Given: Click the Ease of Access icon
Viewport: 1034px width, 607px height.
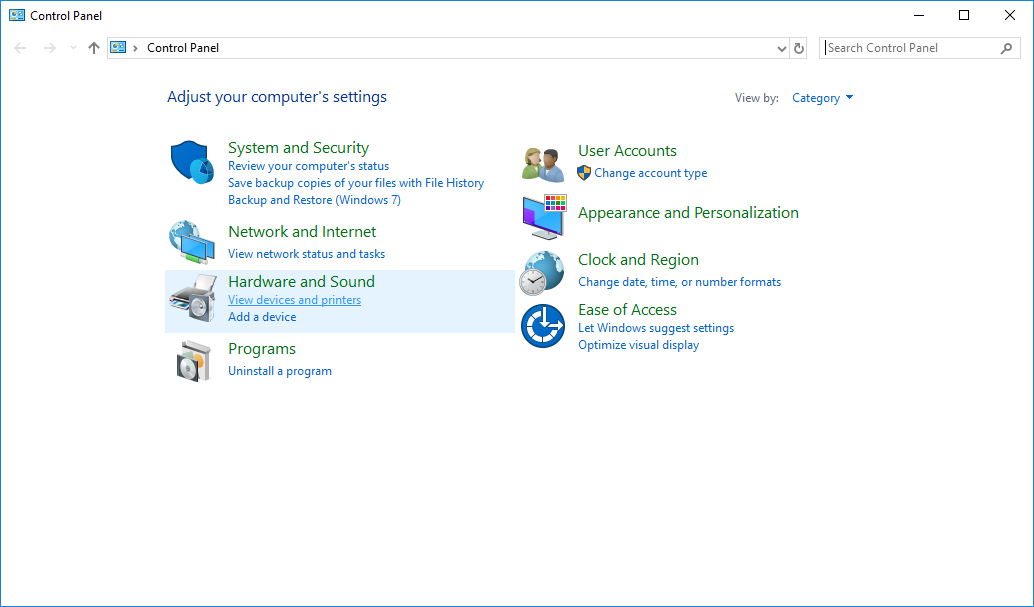Looking at the screenshot, I should coord(543,326).
